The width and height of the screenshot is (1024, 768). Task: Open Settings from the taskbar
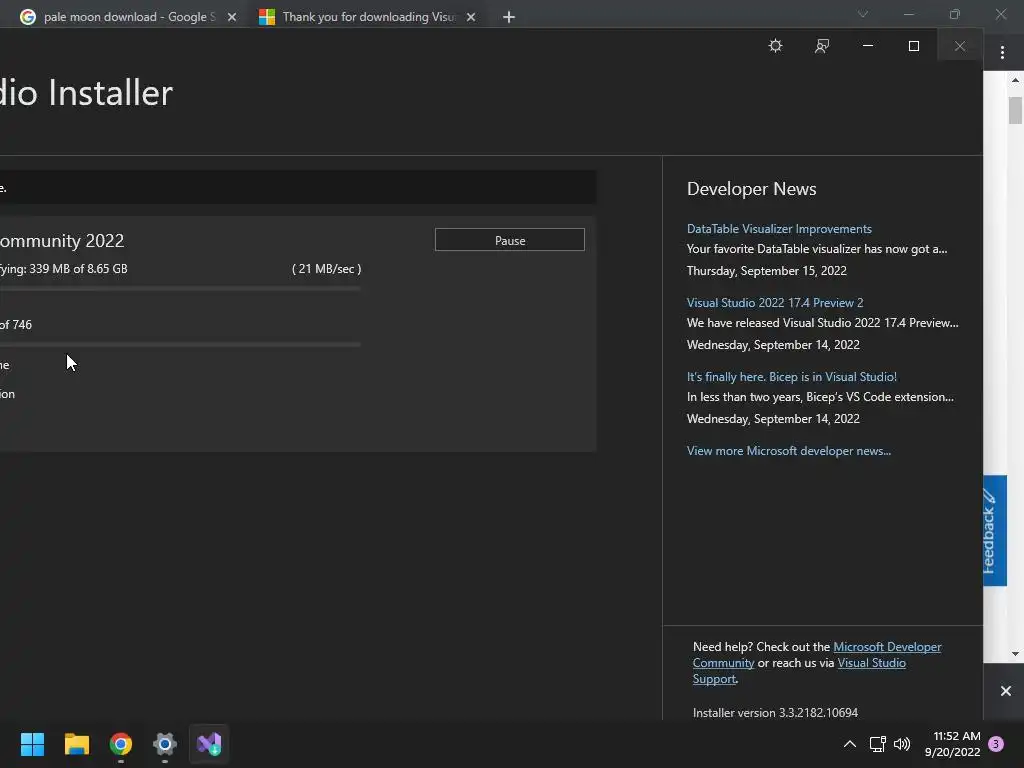tap(165, 744)
